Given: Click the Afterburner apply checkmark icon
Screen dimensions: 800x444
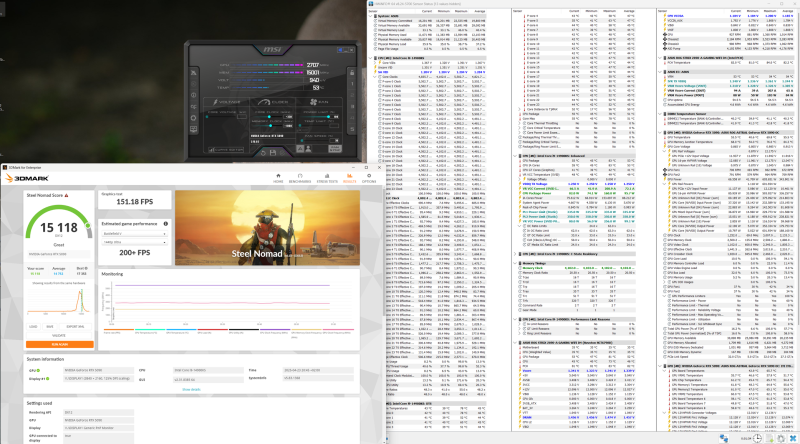Looking at the screenshot, I should point(282,153).
